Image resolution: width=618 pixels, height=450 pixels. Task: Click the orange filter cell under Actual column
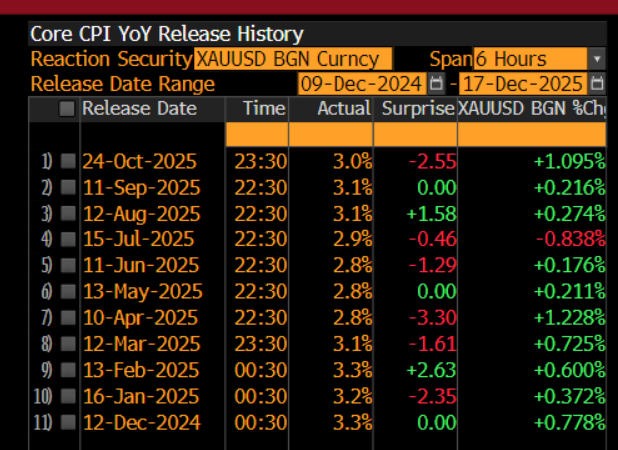click(x=331, y=134)
